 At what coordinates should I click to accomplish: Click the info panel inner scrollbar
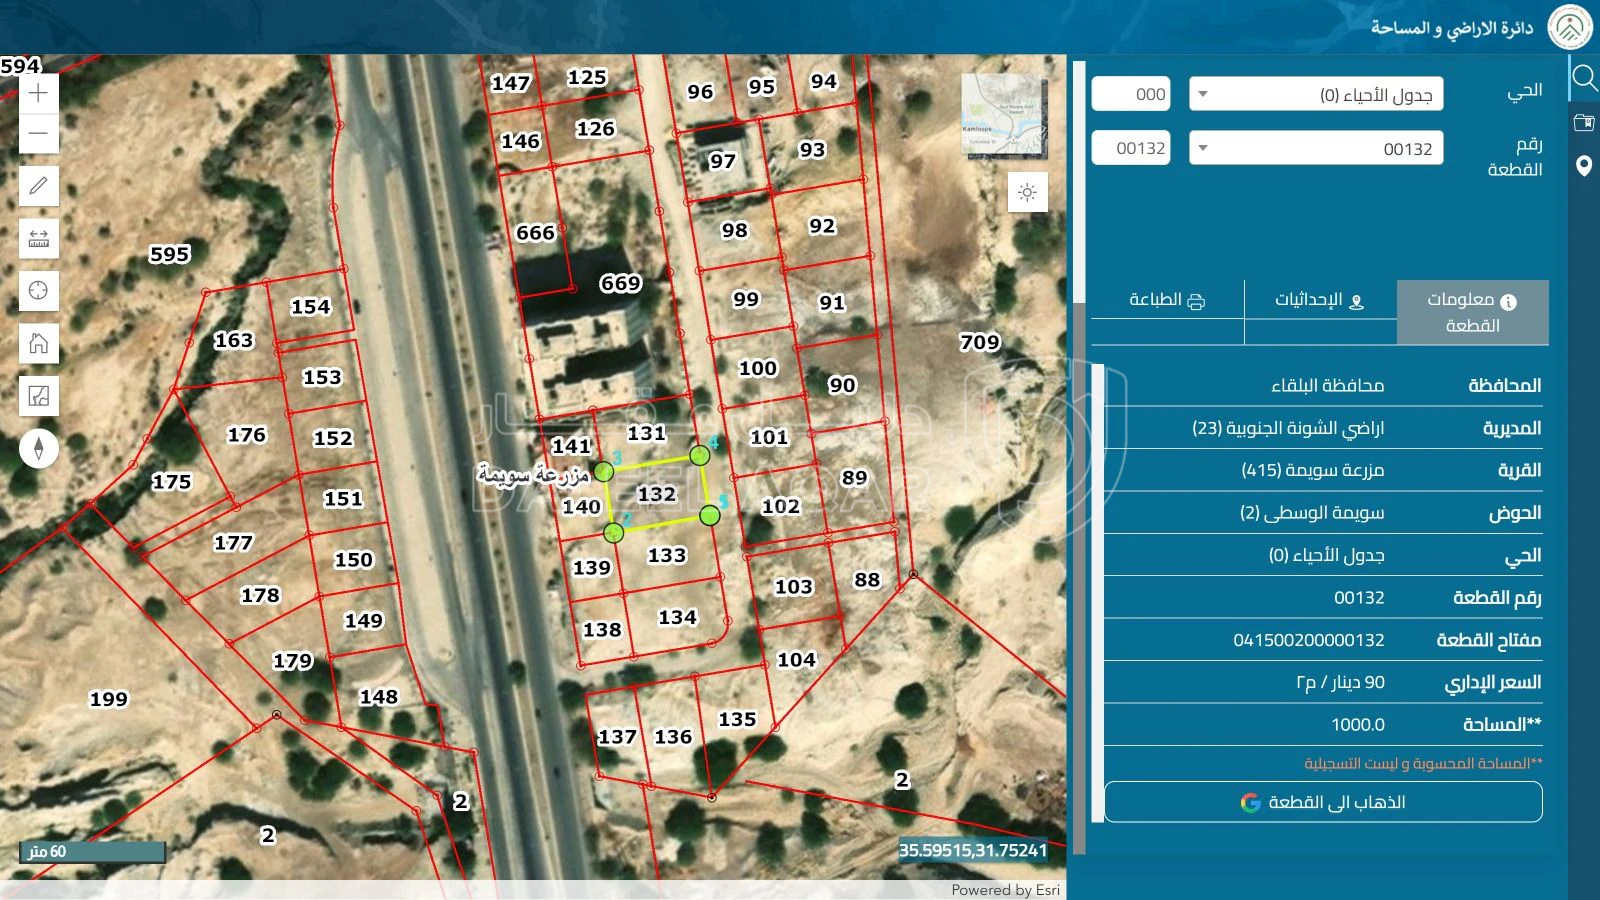coord(1098,594)
